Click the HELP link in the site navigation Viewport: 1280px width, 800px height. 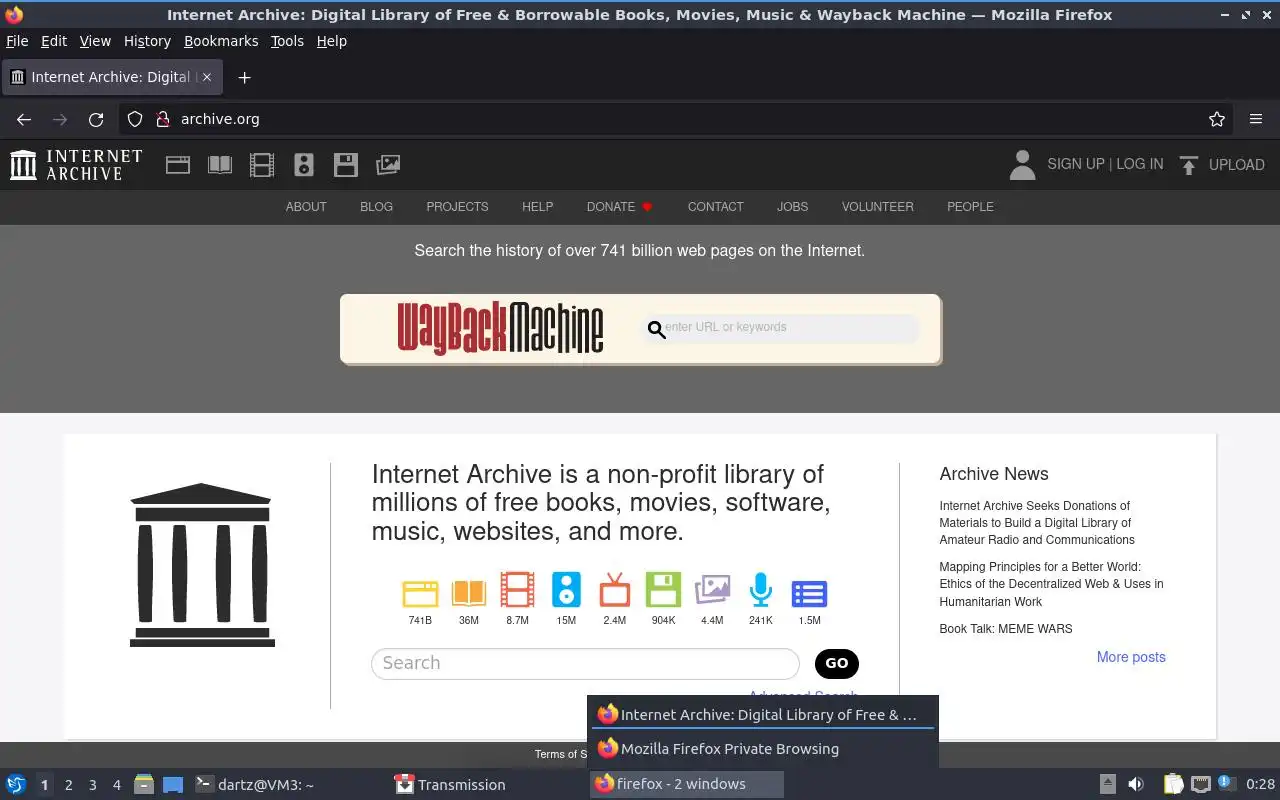point(537,207)
